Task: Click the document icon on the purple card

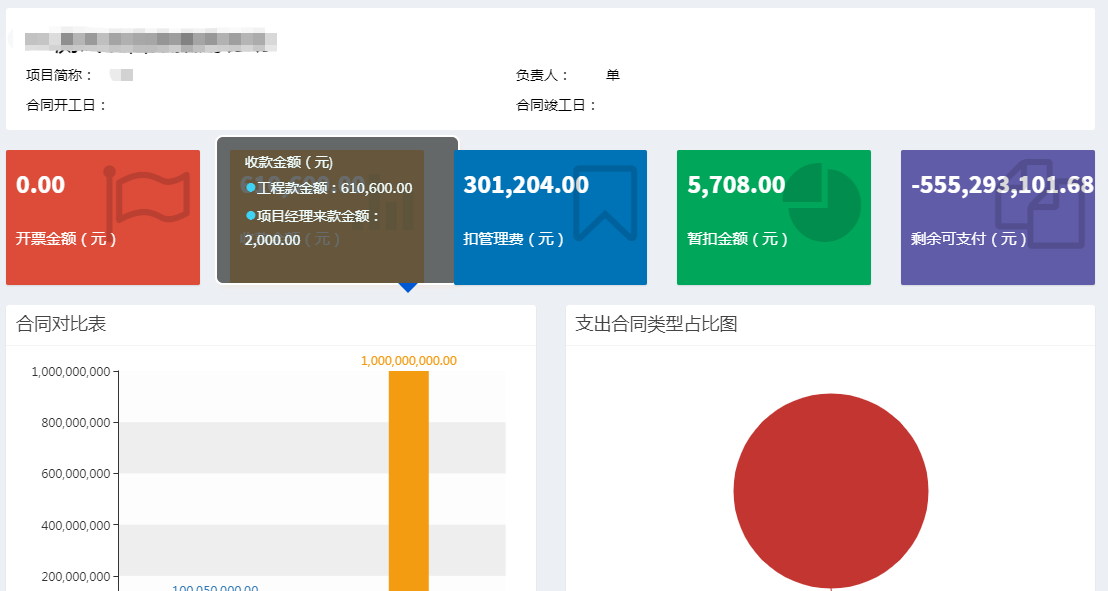Action: tap(1039, 205)
